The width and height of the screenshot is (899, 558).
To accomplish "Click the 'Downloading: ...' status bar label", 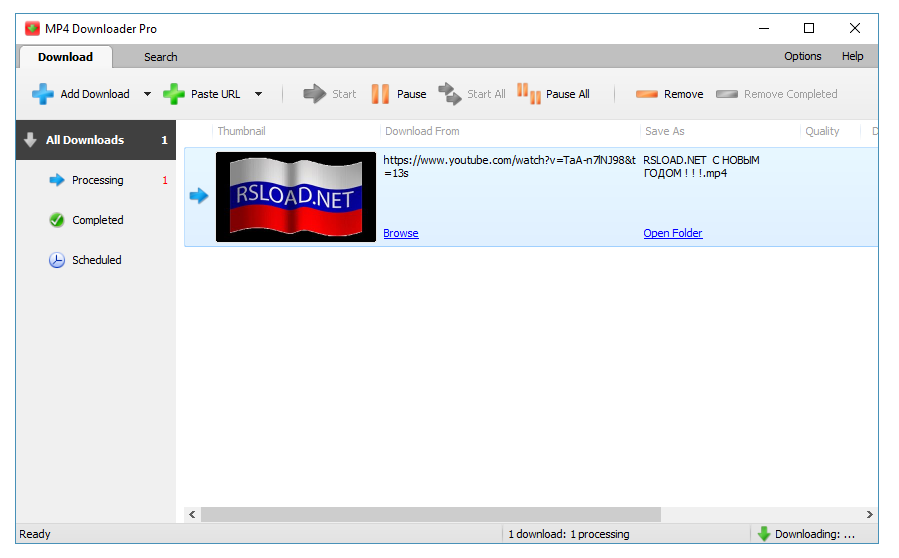I will [815, 534].
